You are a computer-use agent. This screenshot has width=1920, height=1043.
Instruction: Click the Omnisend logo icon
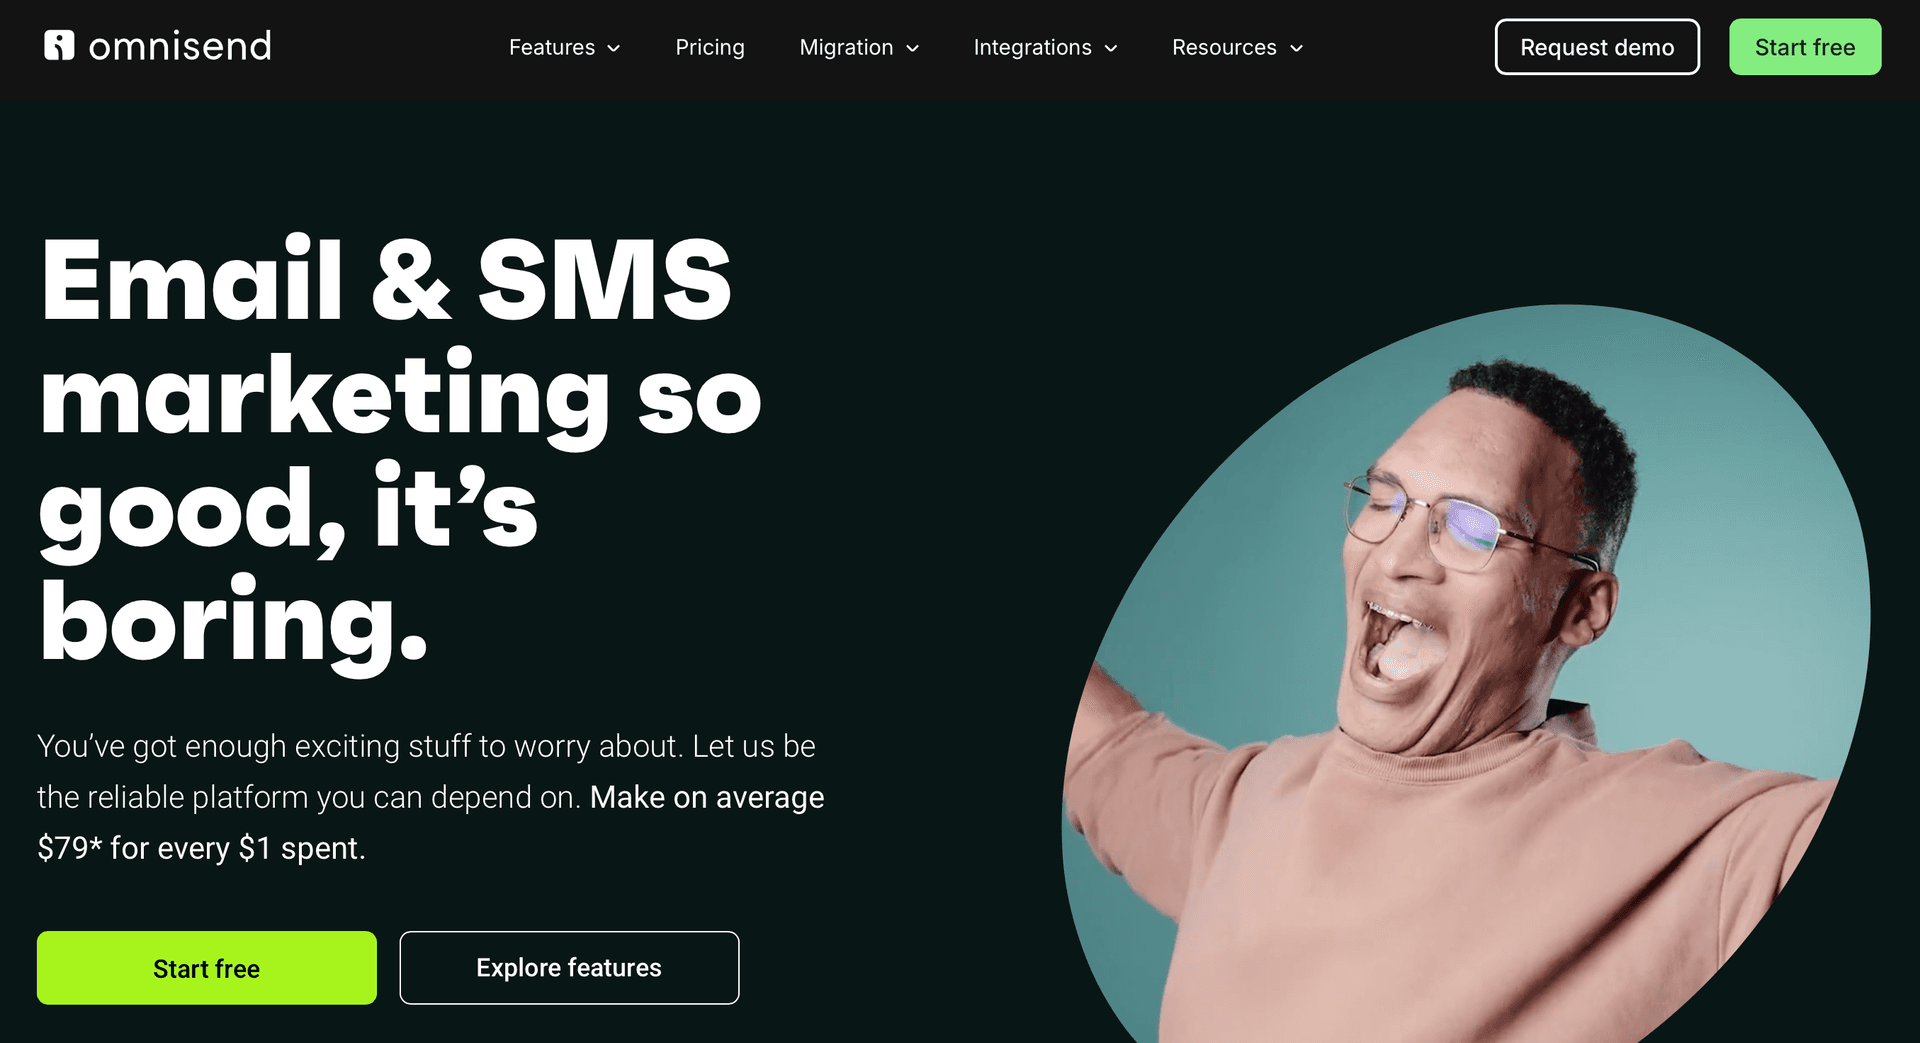pos(59,45)
